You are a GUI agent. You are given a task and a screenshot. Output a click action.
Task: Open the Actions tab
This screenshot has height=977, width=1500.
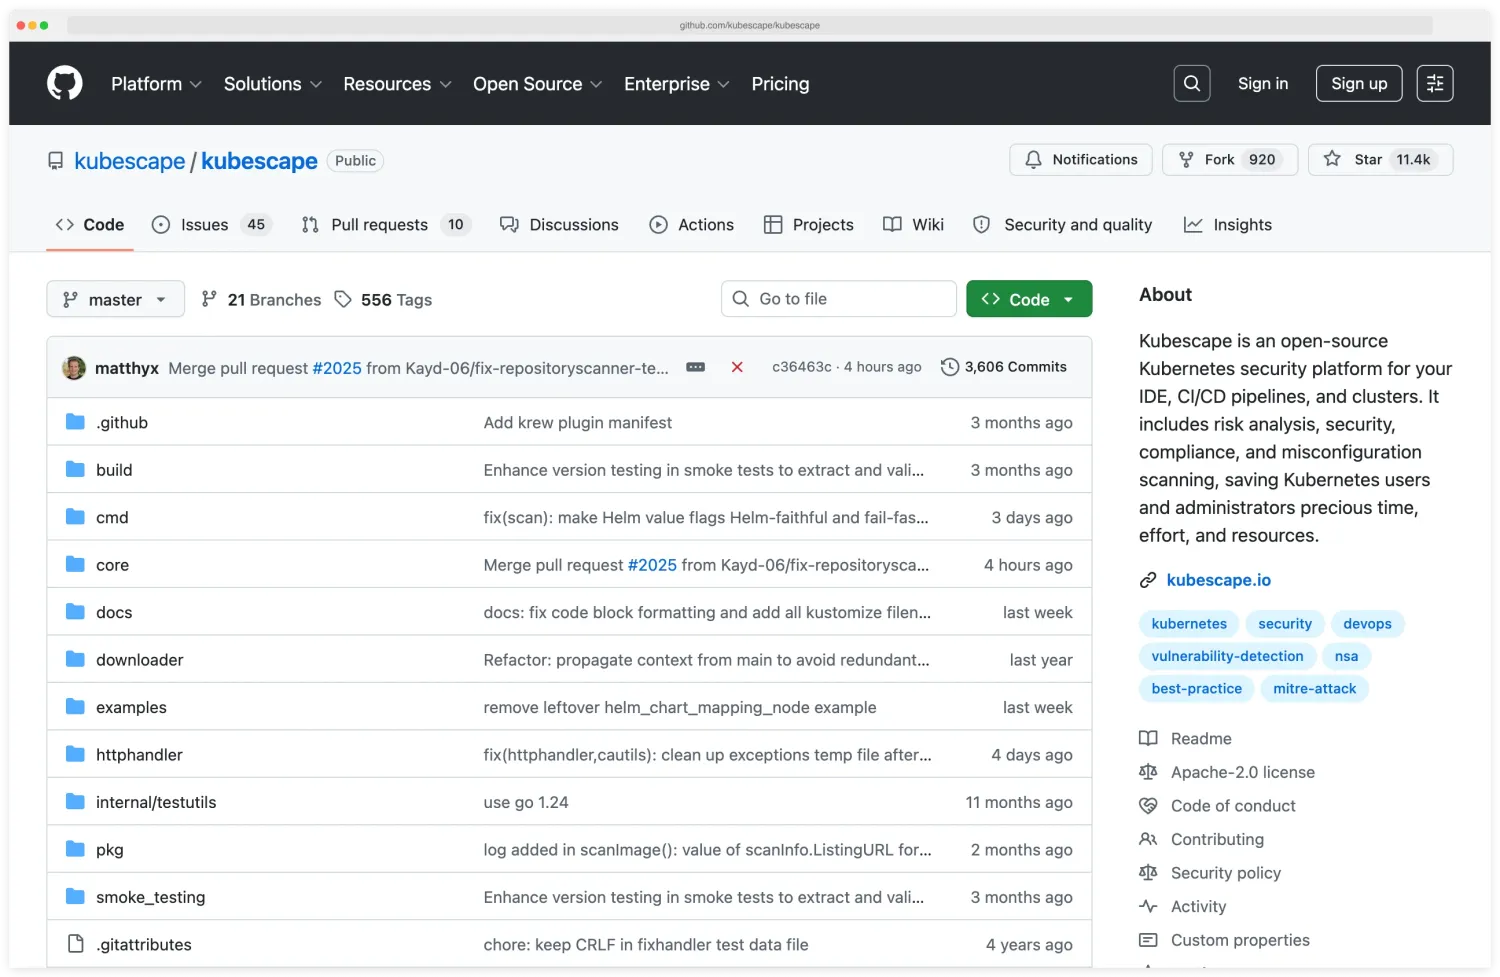point(692,225)
